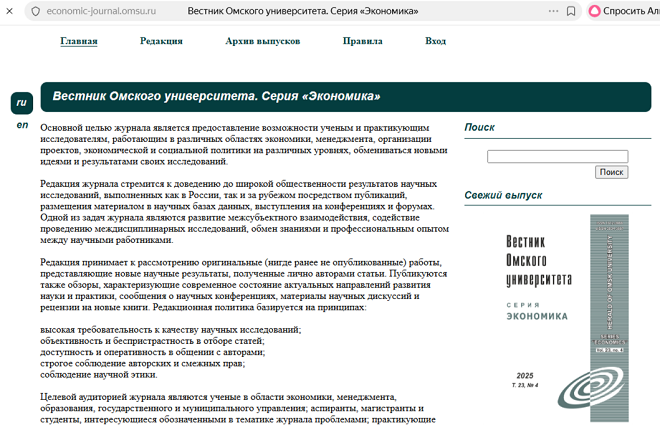The height and width of the screenshot is (425, 660).
Task: Click the line 'строгое соблюдение авторских и смежных прав;'
Action: (143, 363)
